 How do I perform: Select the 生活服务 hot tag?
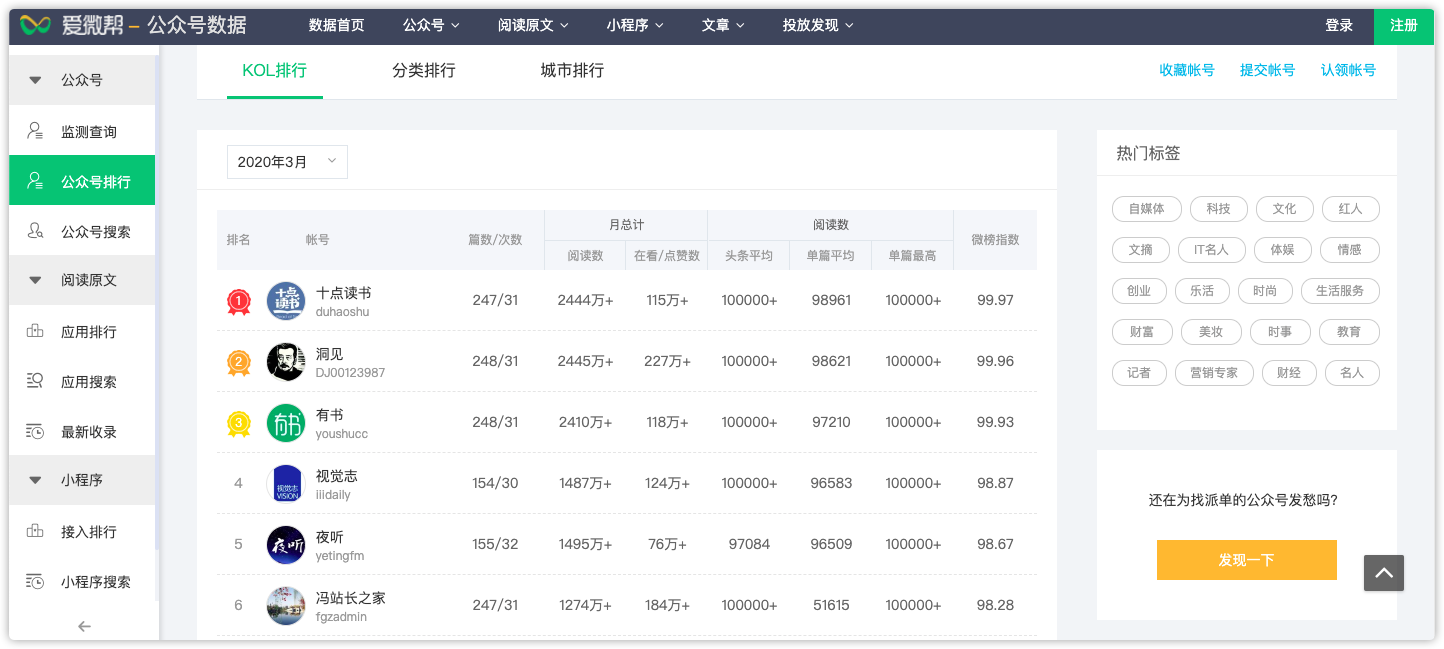point(1340,291)
